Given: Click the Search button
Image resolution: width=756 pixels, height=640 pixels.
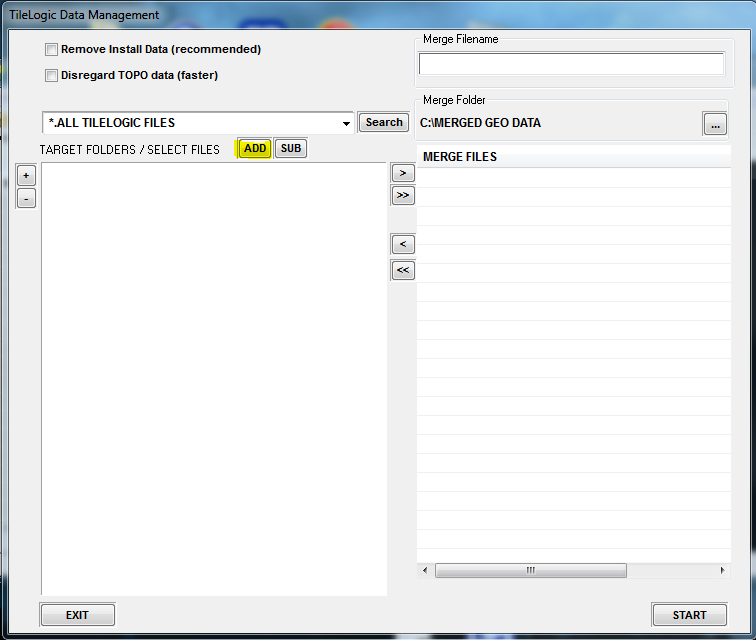Looking at the screenshot, I should tap(384, 122).
